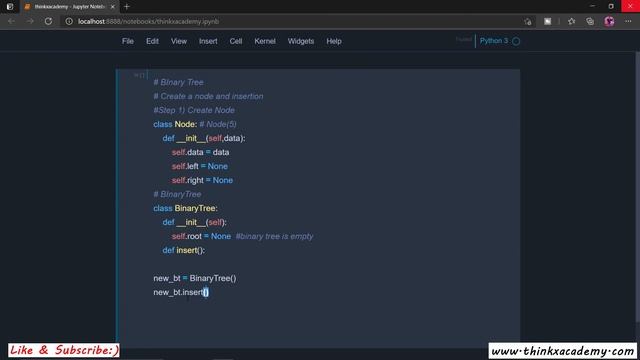Screen dimensions: 640x360
Task: Open the browser settings and more menu
Action: point(628,21)
